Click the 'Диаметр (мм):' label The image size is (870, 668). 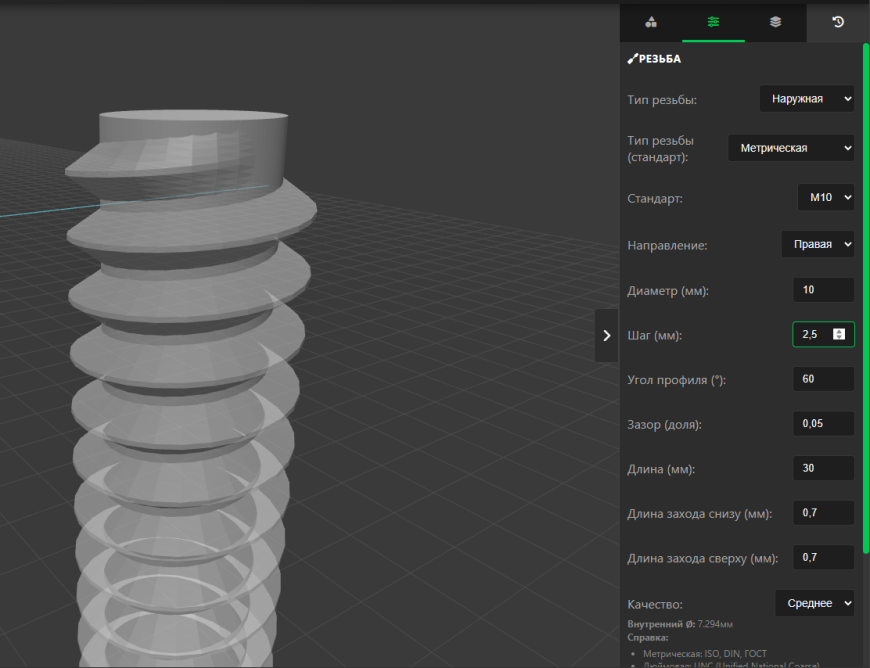point(668,291)
